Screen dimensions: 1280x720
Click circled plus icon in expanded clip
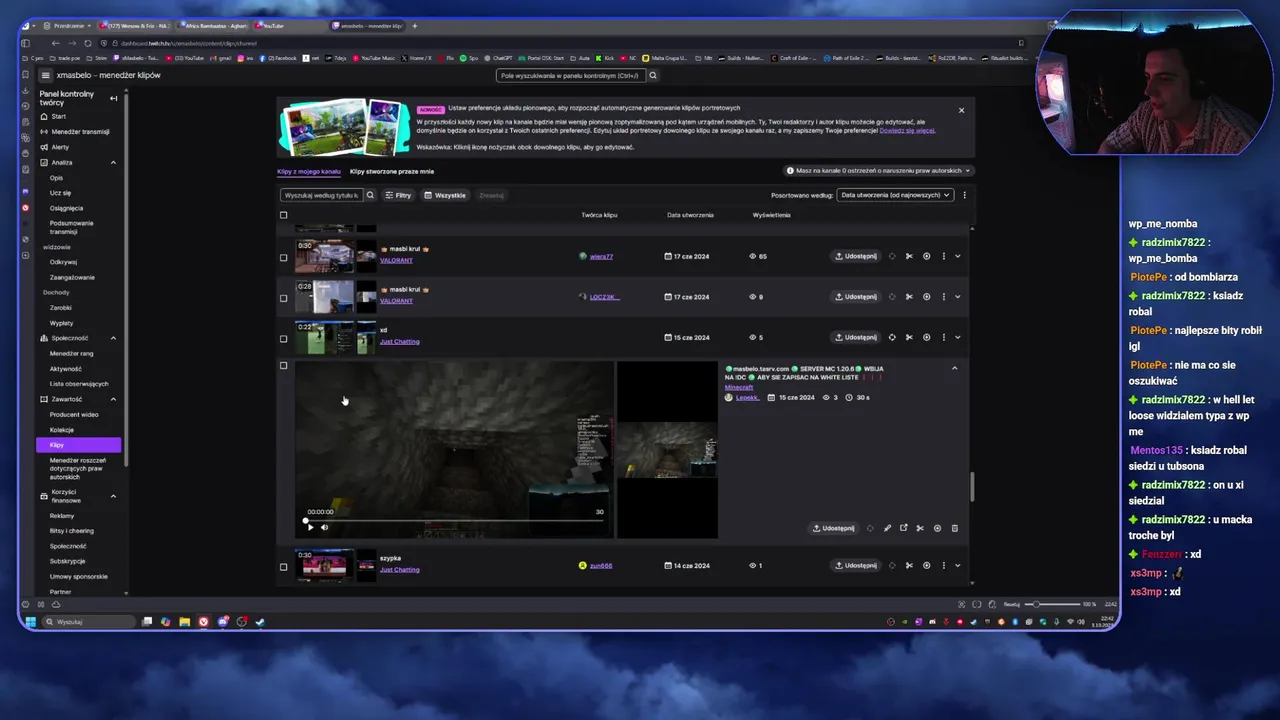[937, 528]
